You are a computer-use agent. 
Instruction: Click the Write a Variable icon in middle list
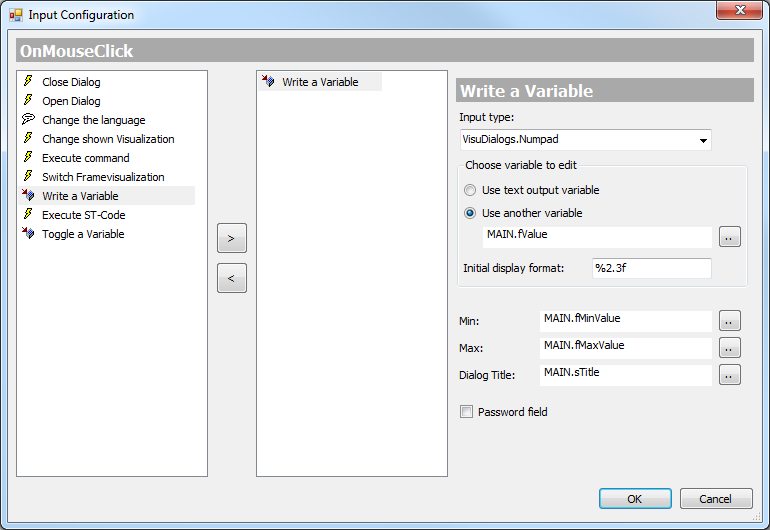(268, 81)
